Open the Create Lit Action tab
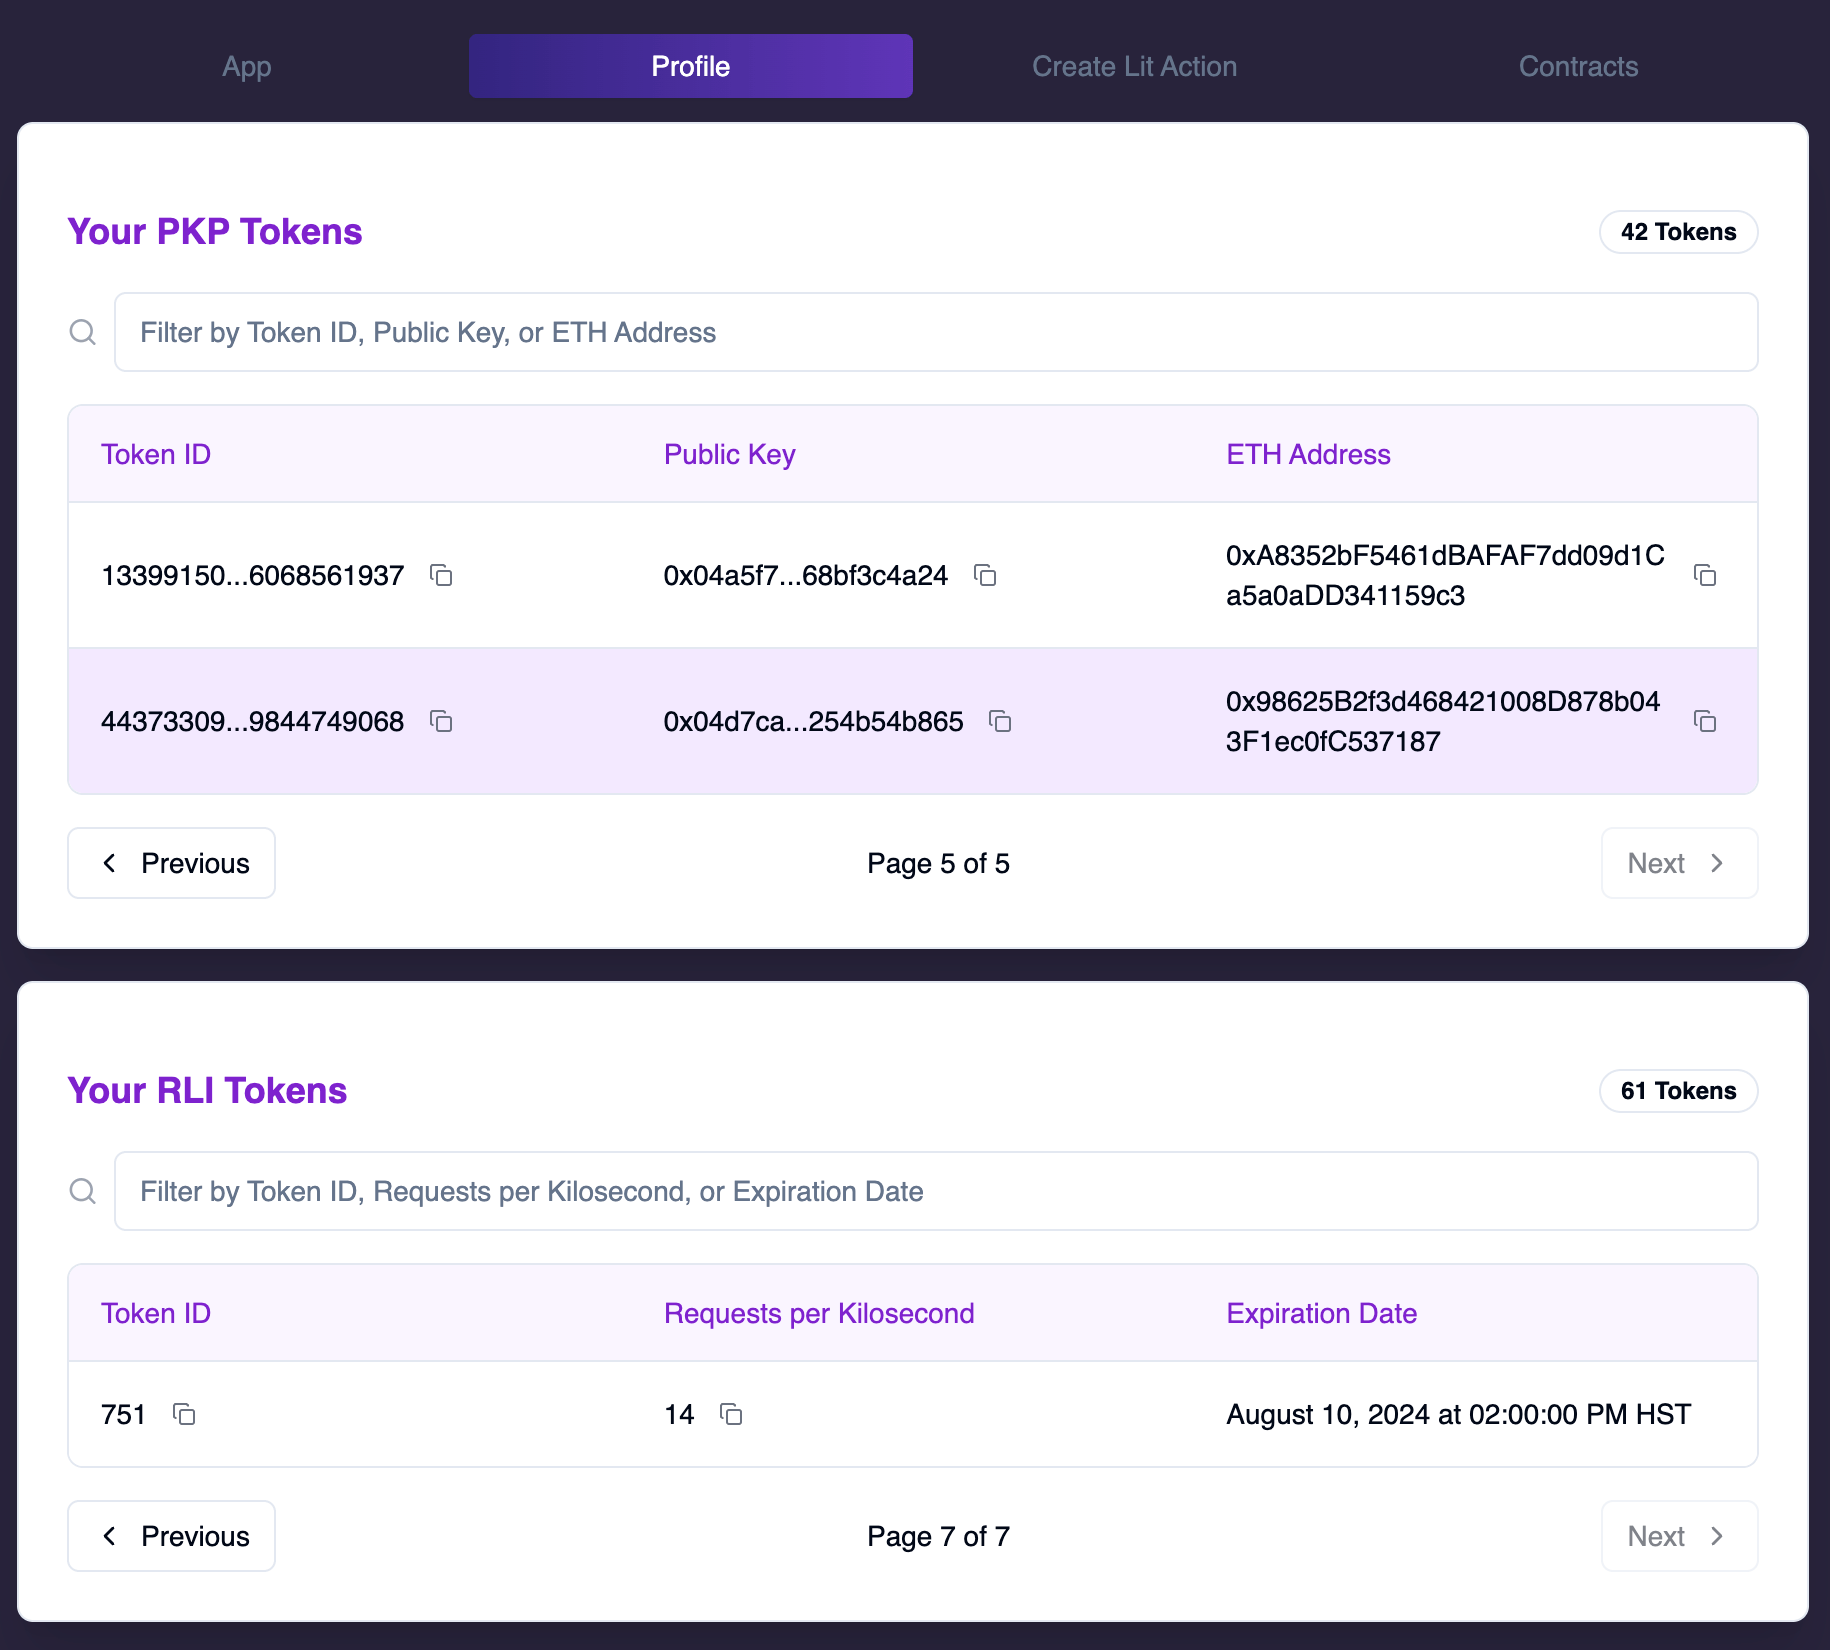This screenshot has height=1650, width=1830. coord(1134,66)
